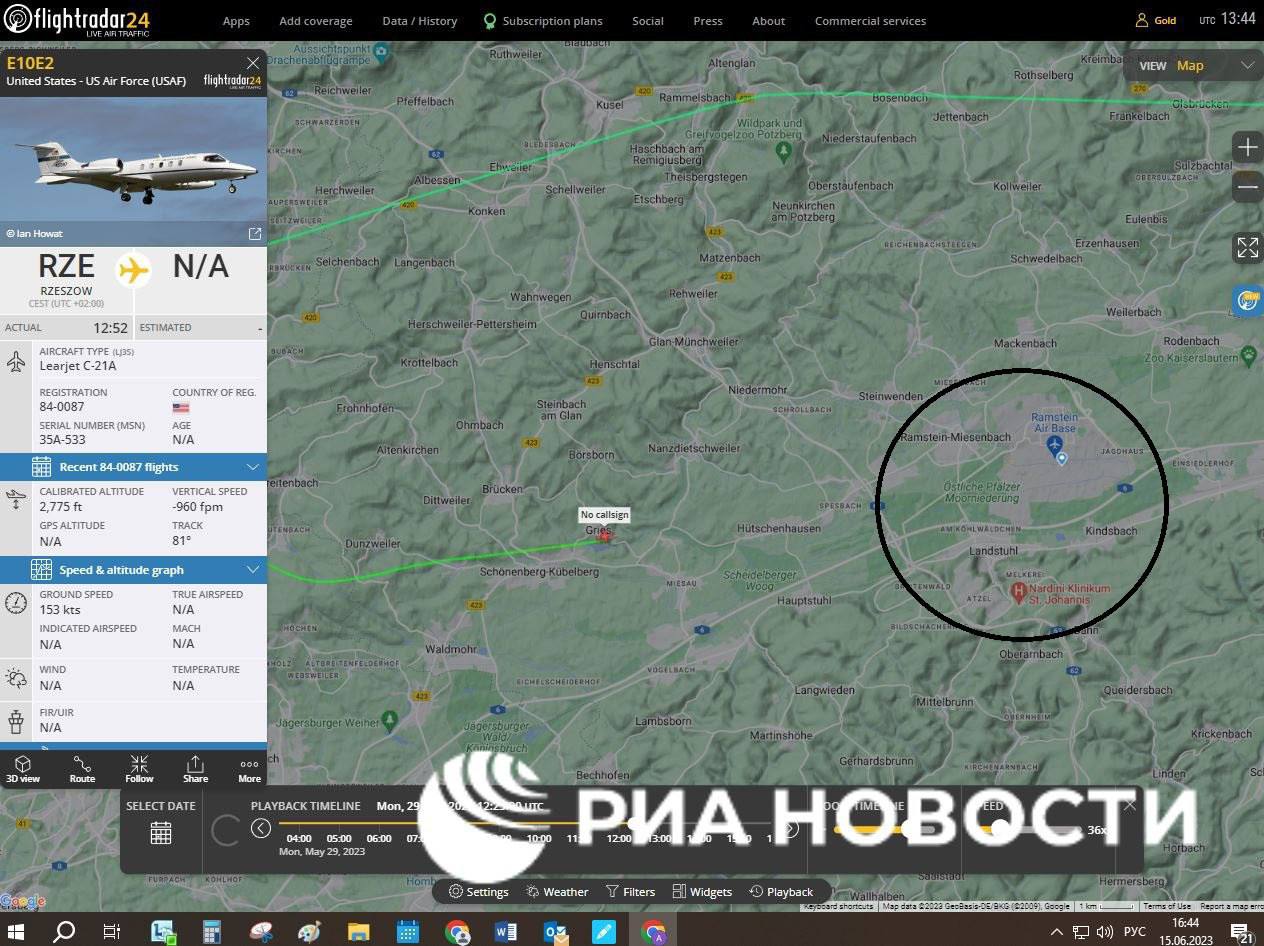Follow the selected aircraft
Image resolution: width=1264 pixels, height=946 pixels.
[x=139, y=769]
